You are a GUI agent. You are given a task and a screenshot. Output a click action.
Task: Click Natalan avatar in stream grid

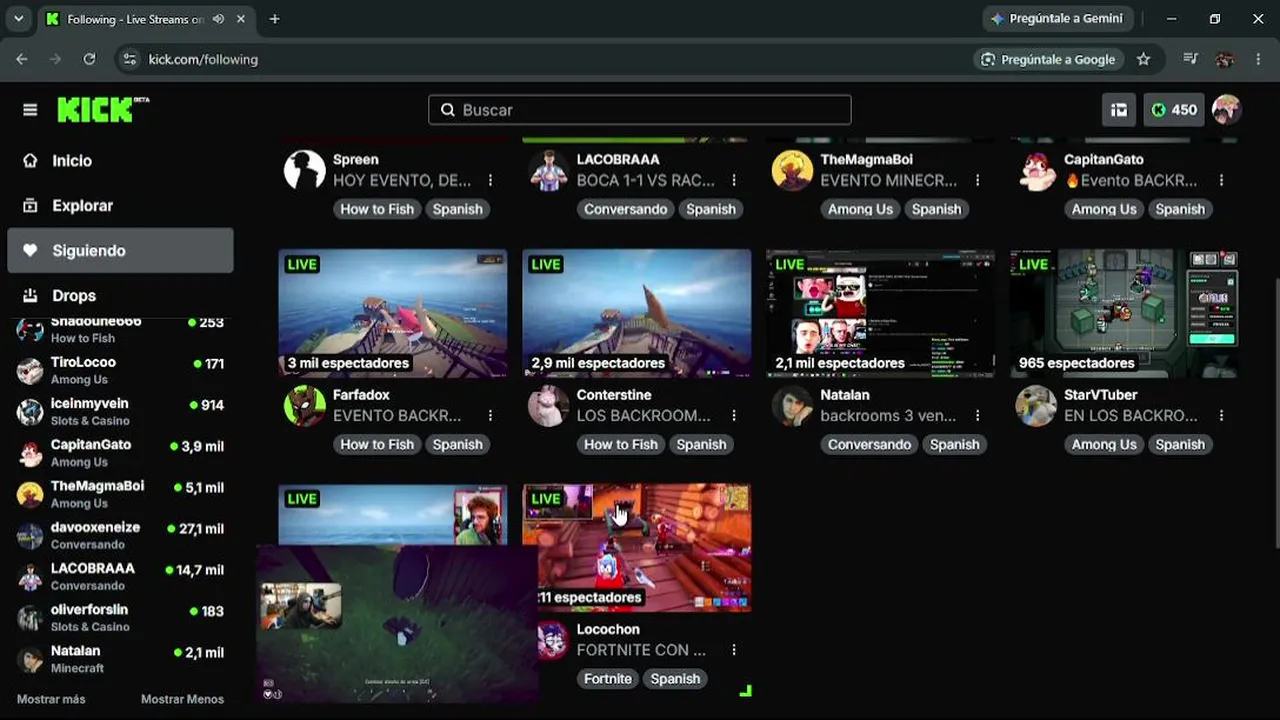point(792,406)
